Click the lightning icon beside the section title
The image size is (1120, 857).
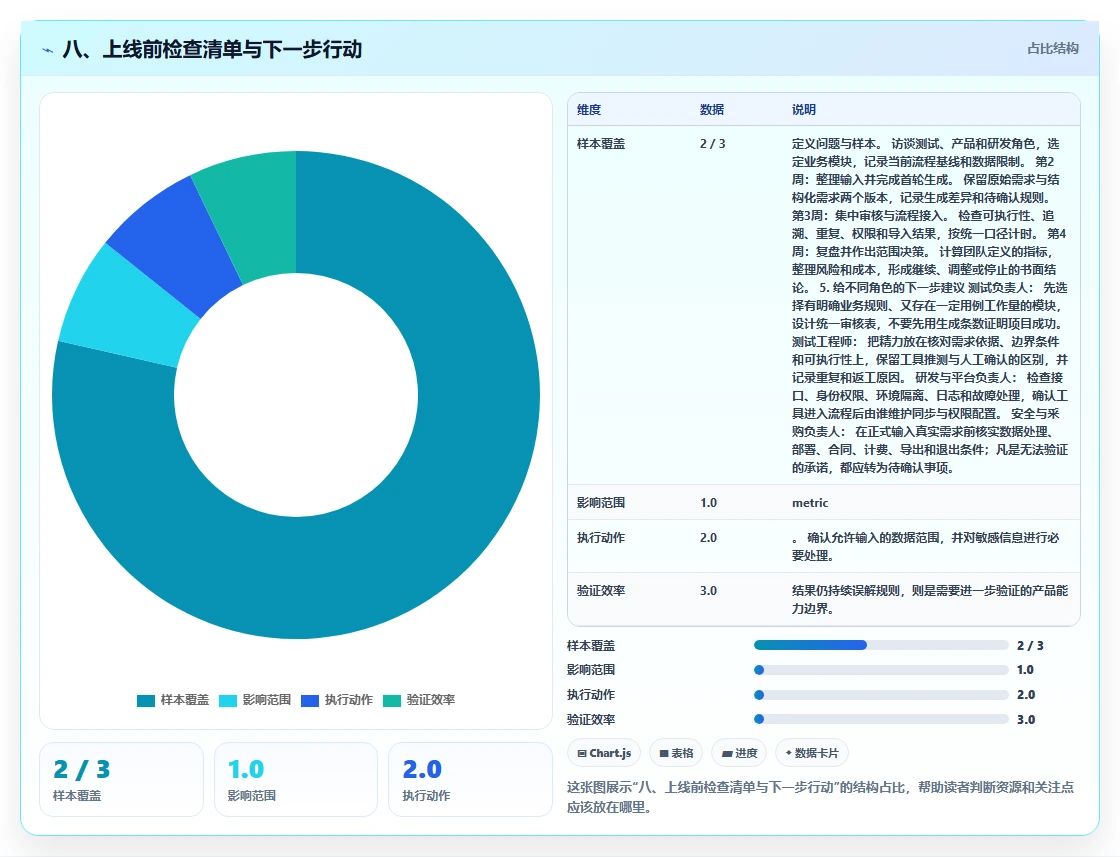[x=48, y=50]
